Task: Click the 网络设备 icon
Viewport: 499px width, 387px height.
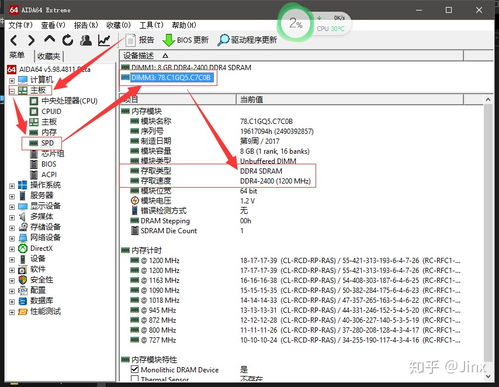Action: 23,238
